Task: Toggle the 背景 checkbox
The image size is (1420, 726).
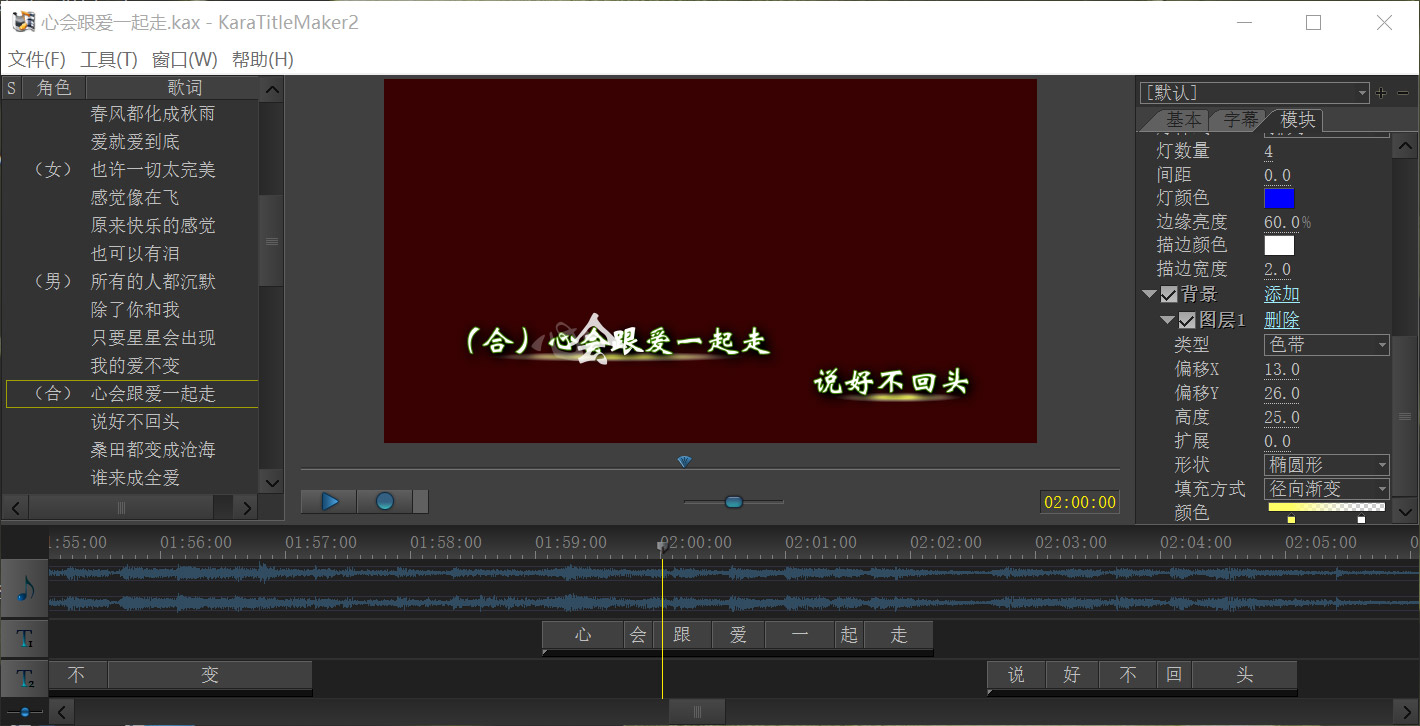Action: [x=1169, y=295]
